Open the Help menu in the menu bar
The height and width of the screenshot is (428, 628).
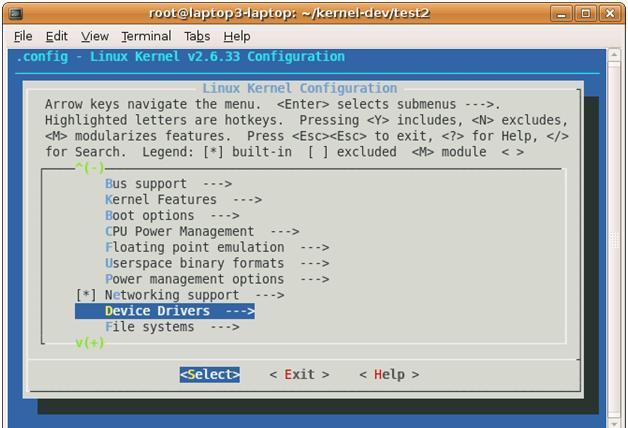tap(237, 36)
